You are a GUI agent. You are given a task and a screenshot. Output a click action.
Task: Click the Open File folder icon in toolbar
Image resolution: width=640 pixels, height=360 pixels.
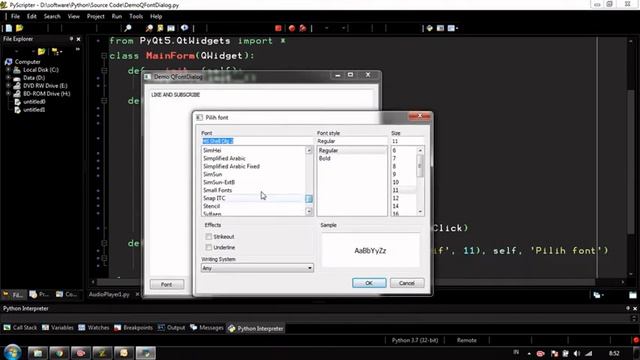point(19,28)
